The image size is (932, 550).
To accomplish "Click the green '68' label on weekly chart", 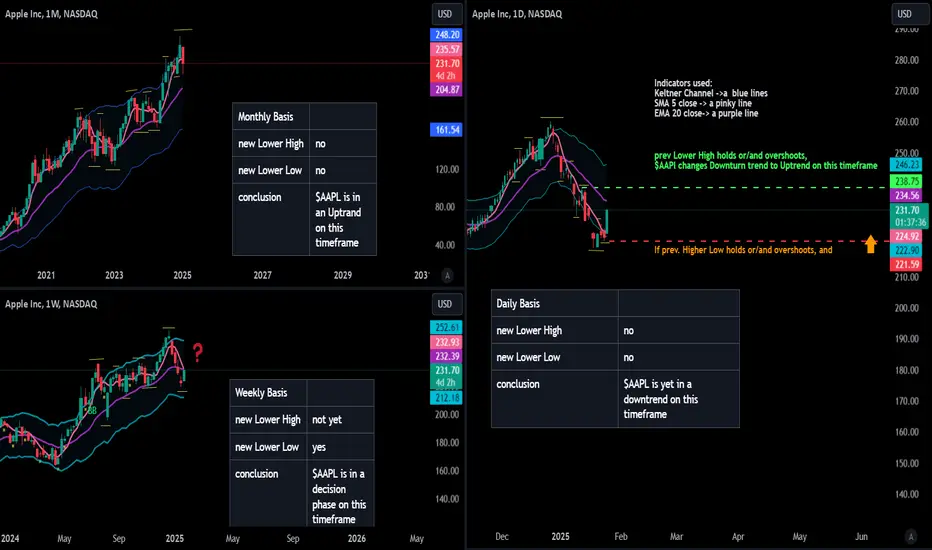I will tap(92, 410).
